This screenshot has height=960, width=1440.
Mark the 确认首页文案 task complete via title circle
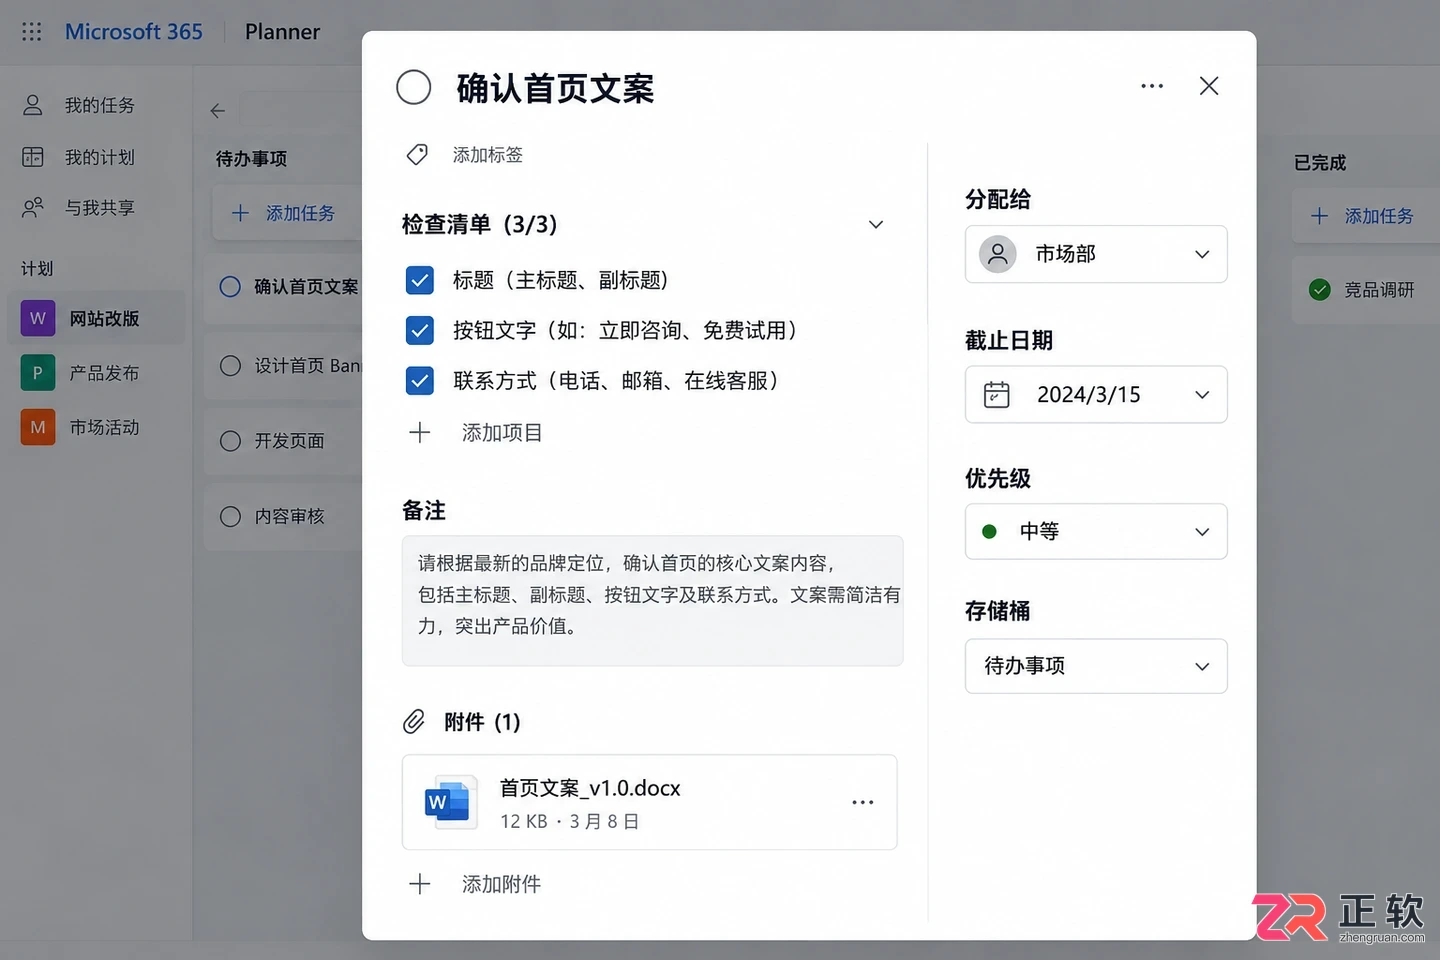pyautogui.click(x=414, y=87)
